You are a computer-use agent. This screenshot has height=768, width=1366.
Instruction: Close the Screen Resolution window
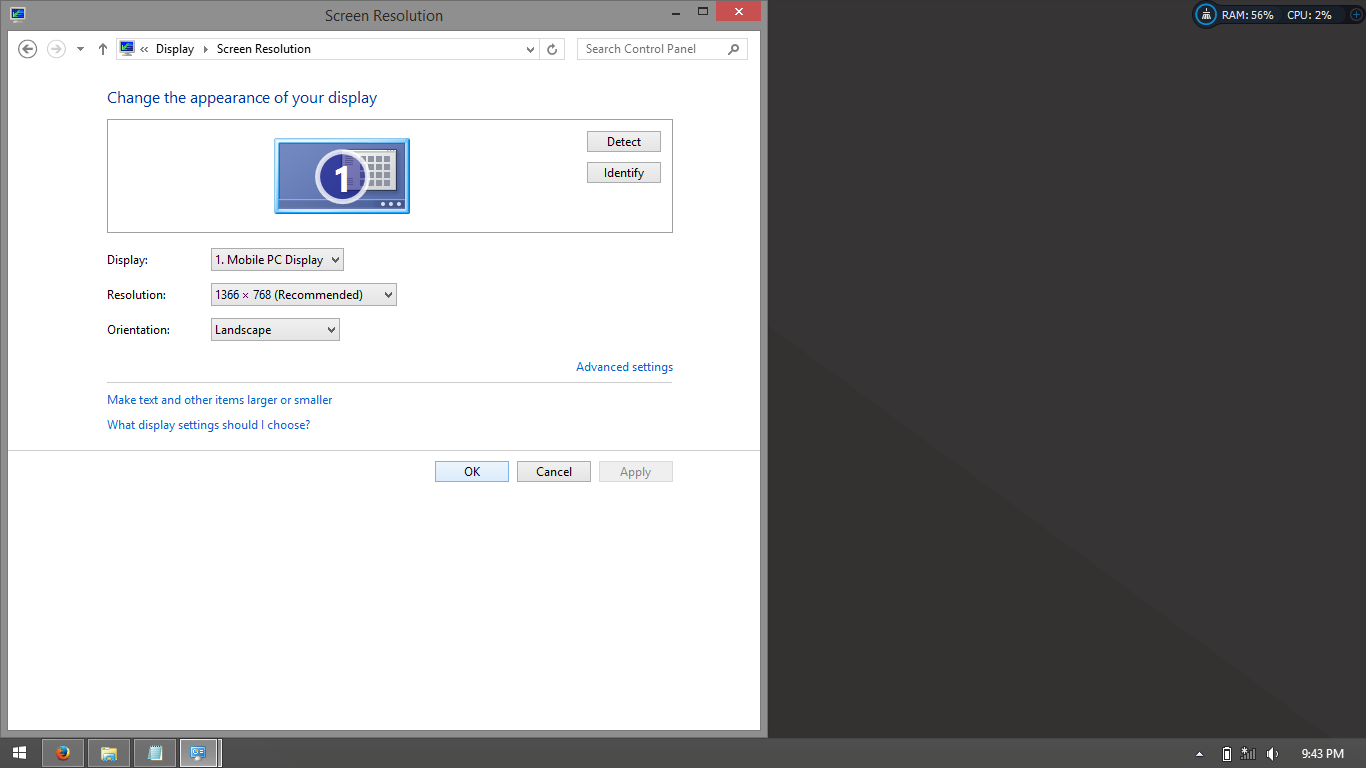739,12
